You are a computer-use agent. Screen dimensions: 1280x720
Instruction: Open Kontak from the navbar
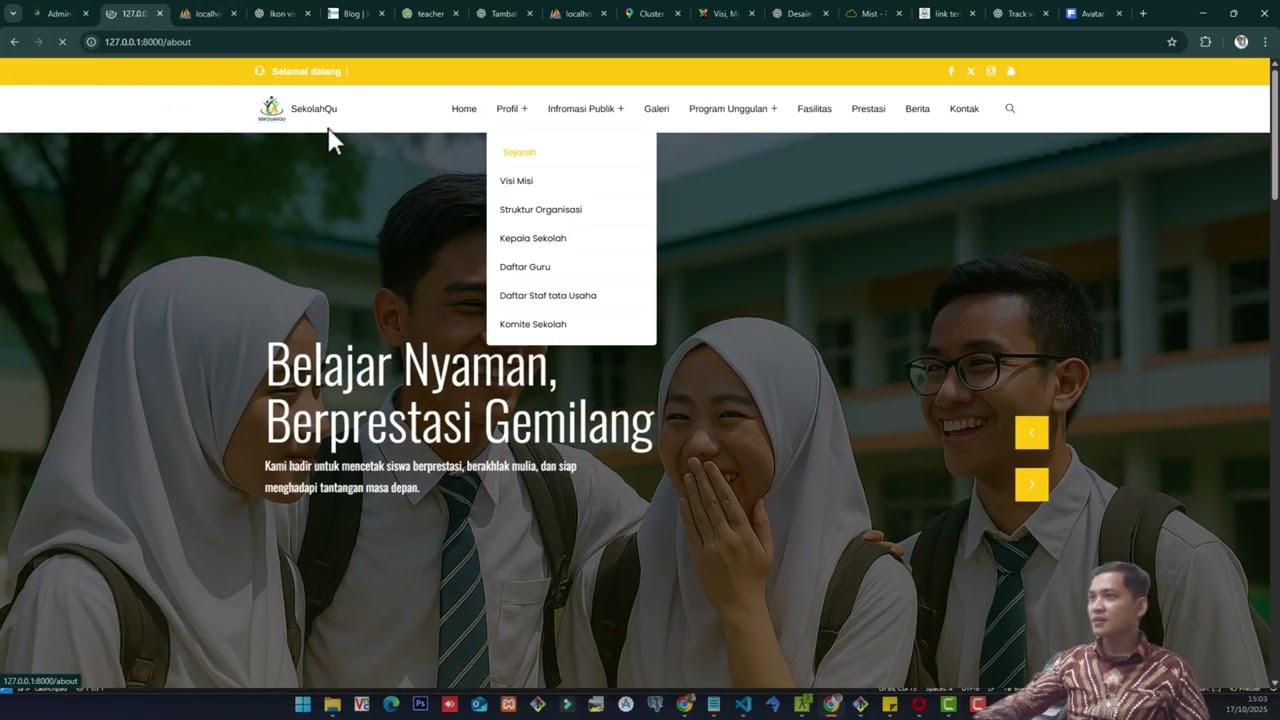pyautogui.click(x=964, y=109)
